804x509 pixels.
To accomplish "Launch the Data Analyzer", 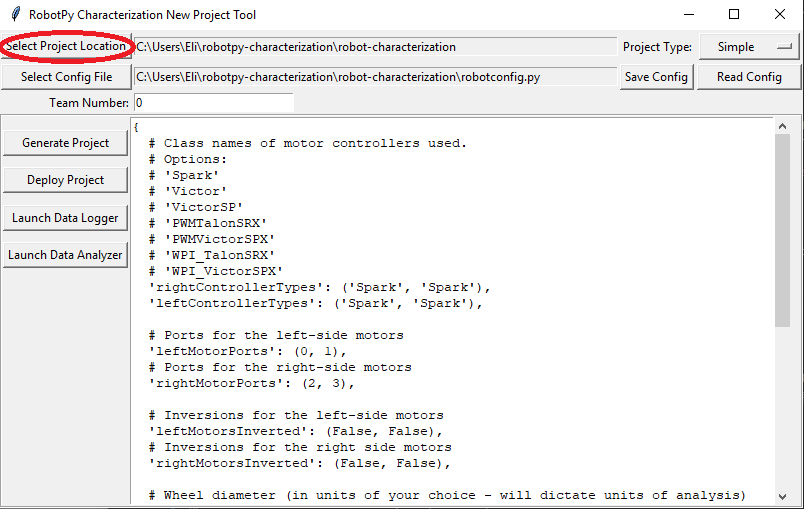I will click(65, 255).
